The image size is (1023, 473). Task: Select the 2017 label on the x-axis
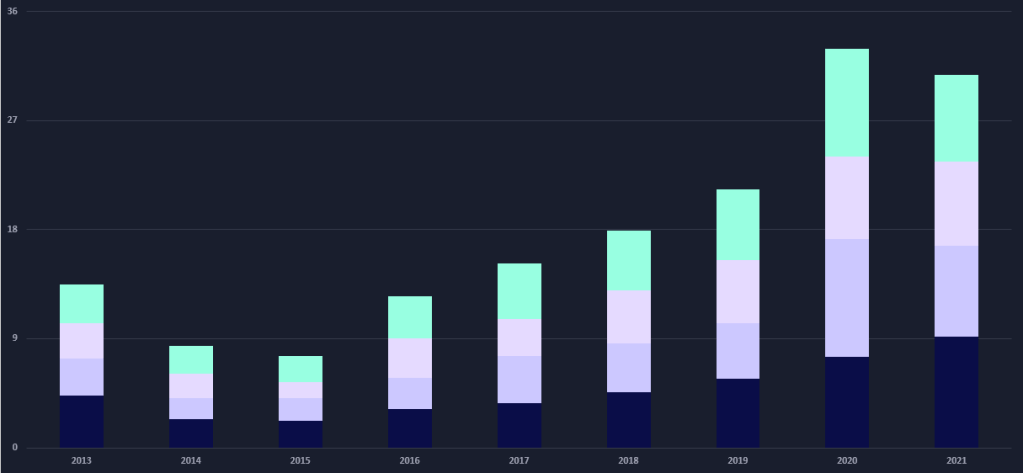(519, 461)
